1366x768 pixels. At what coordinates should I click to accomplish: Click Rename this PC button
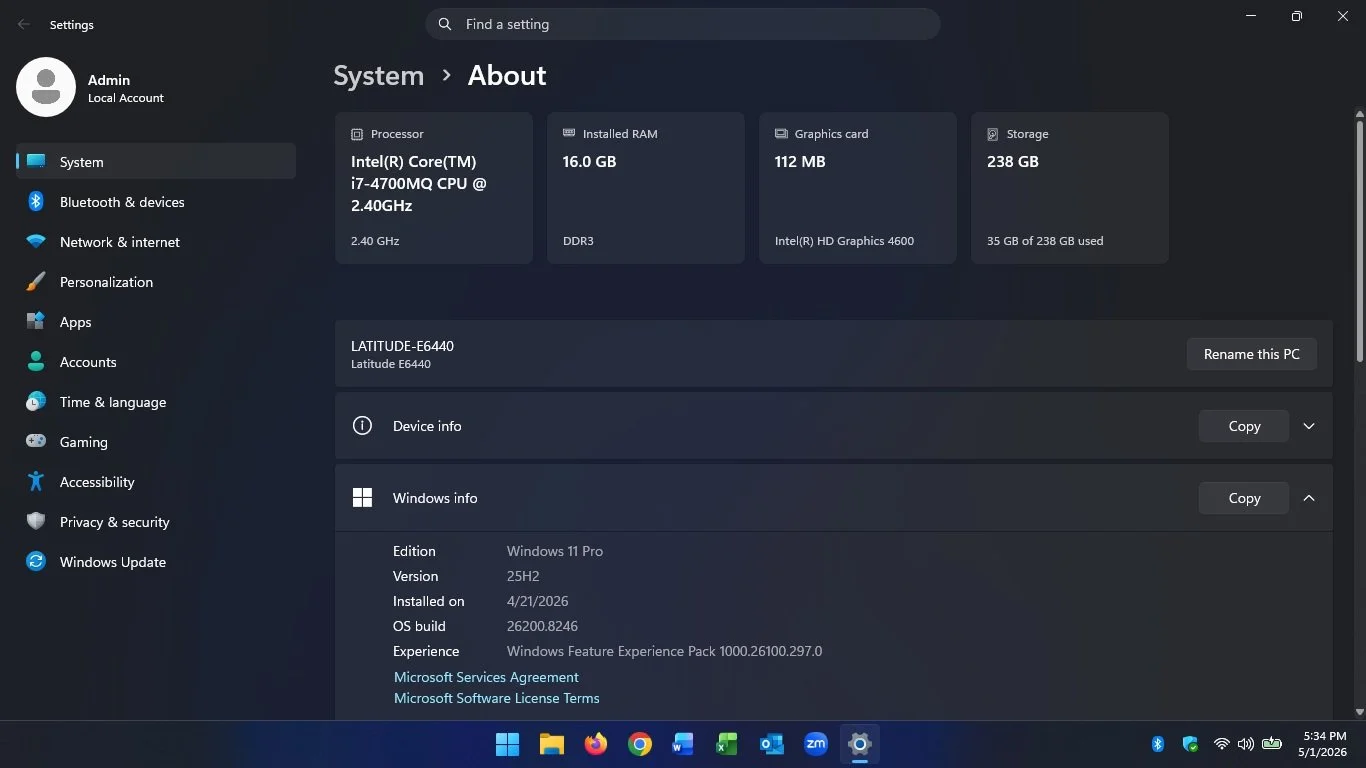[x=1252, y=354]
